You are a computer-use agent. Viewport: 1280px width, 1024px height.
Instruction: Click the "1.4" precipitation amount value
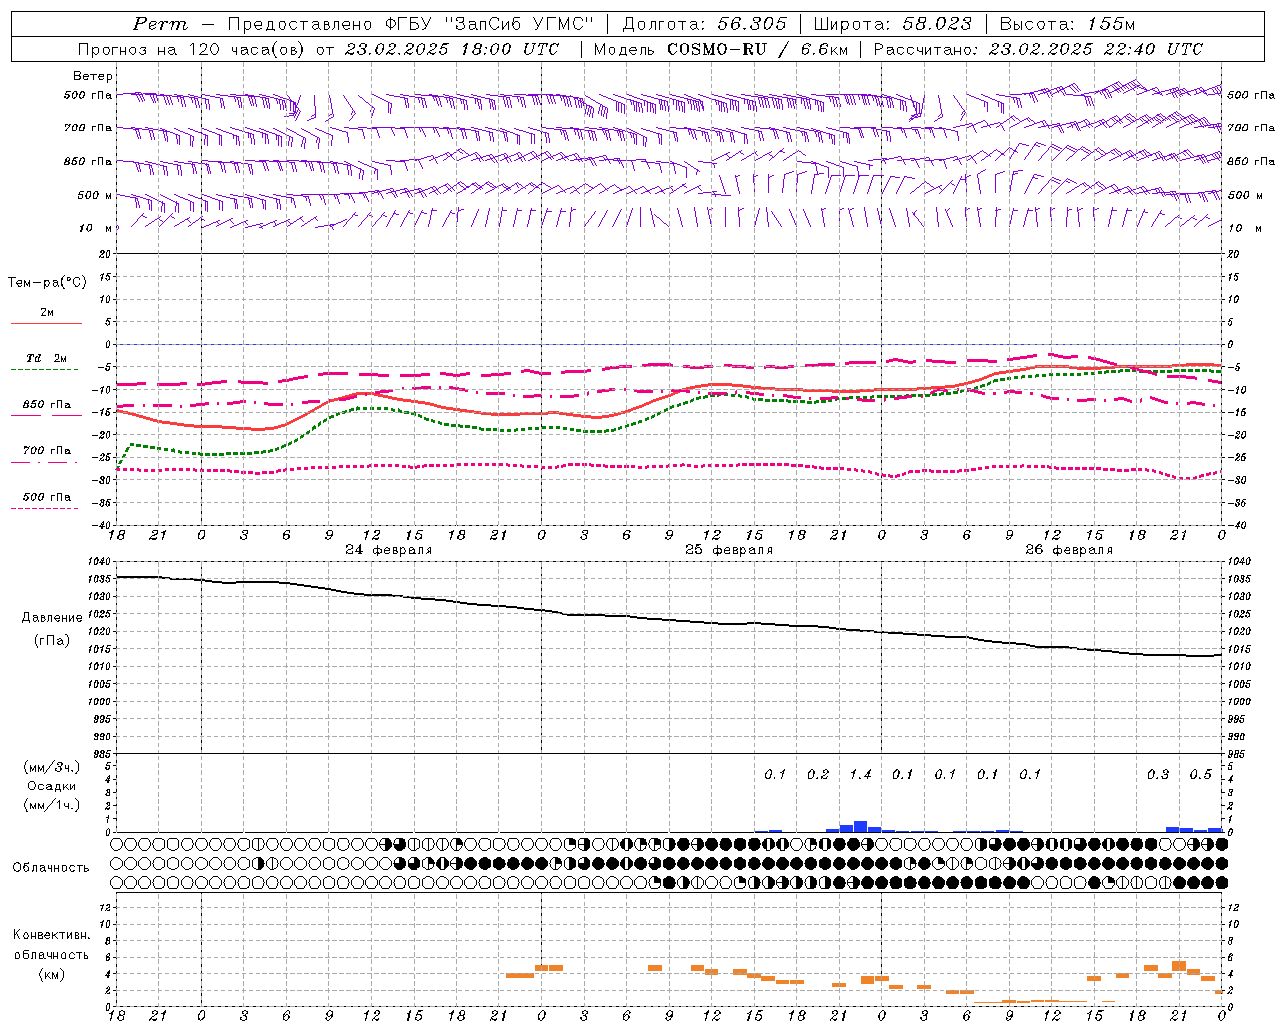tap(860, 775)
